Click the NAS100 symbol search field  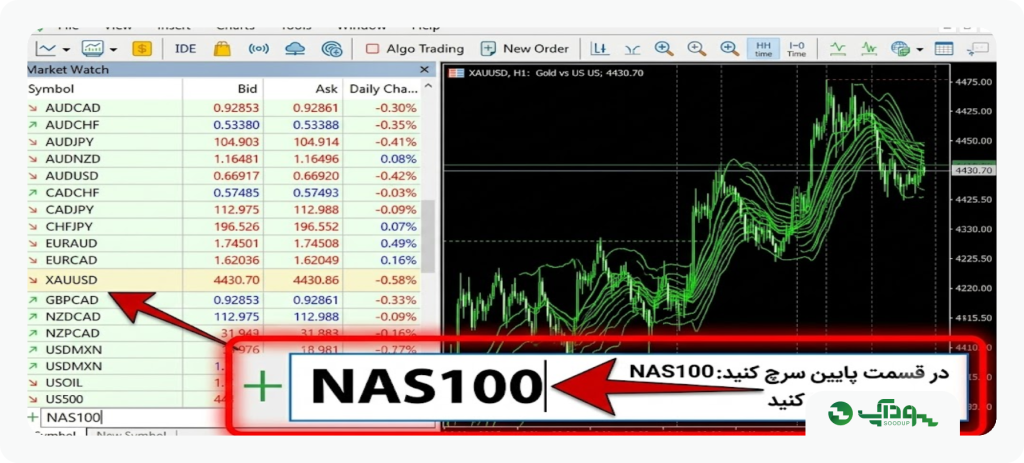pyautogui.click(x=131, y=417)
